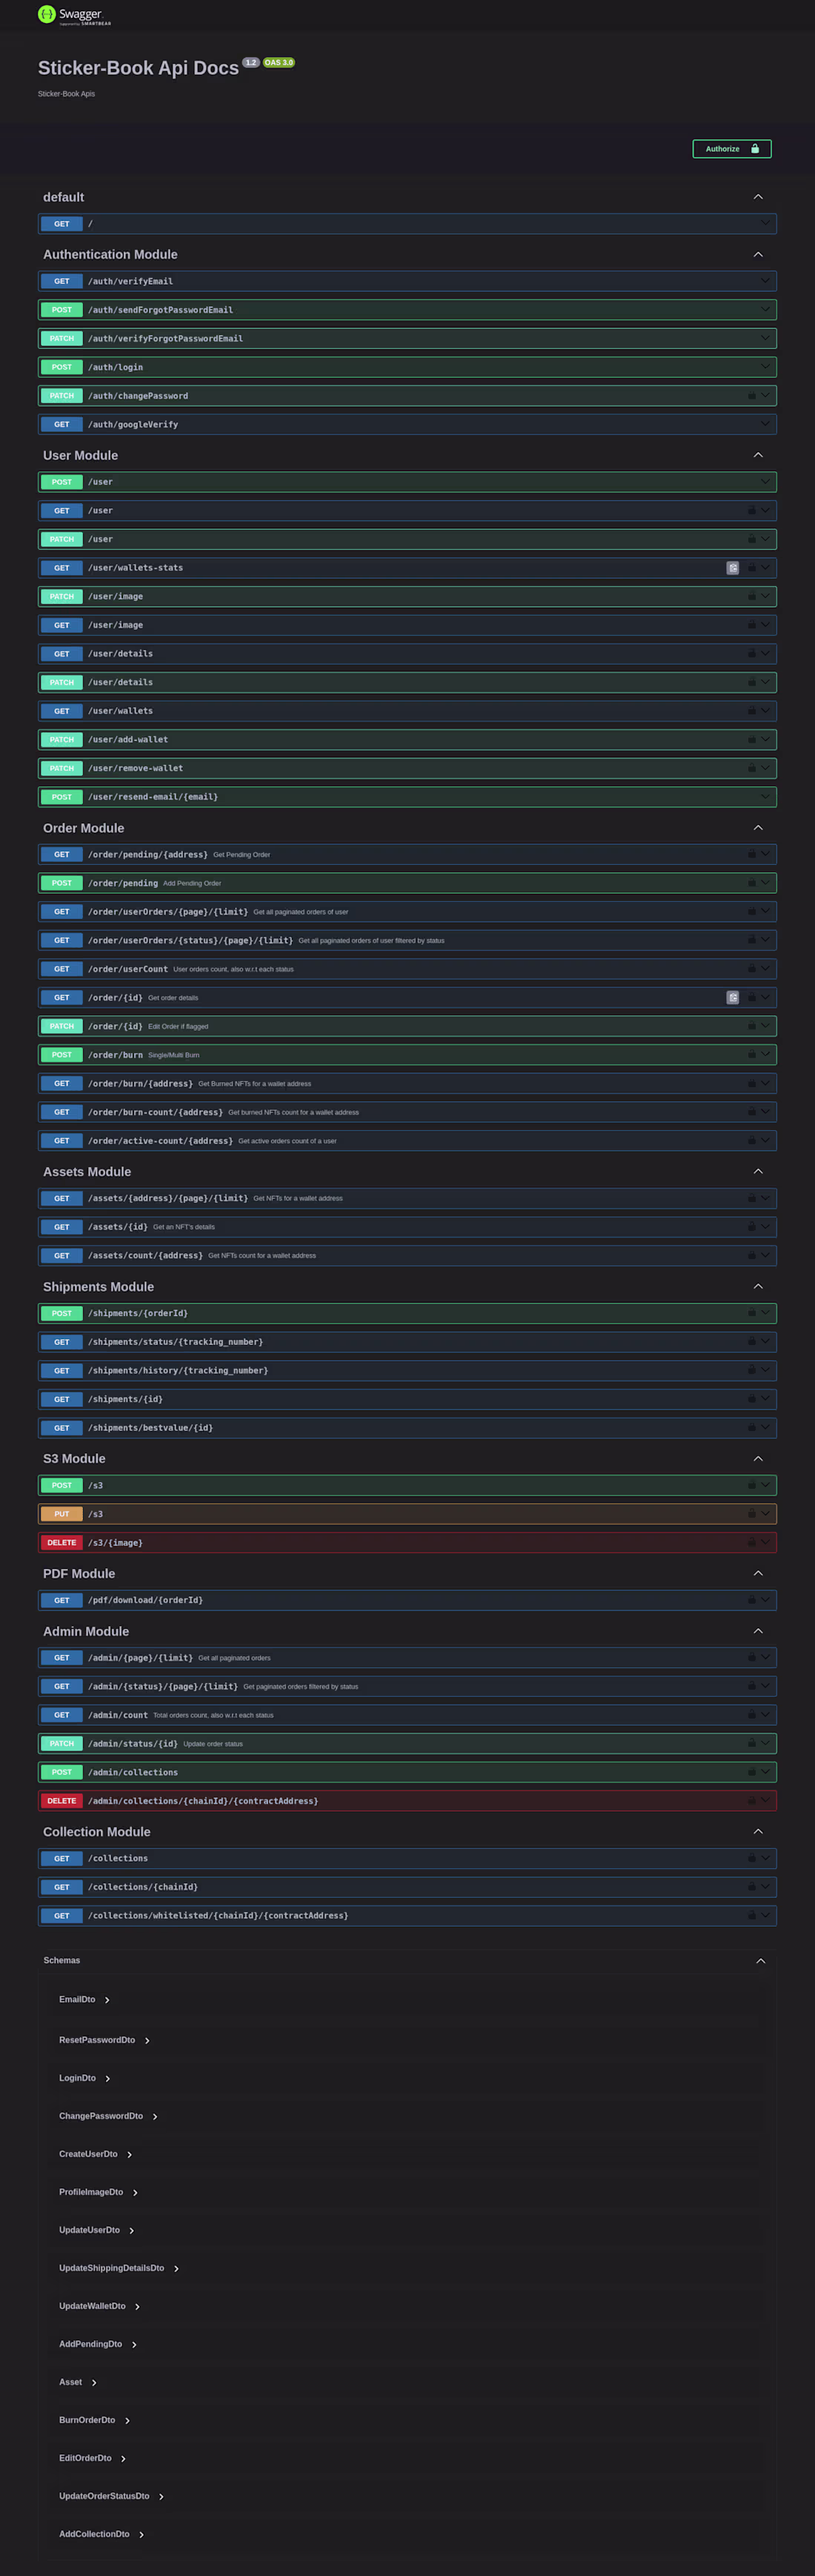This screenshot has width=815, height=2576.
Task: Copy the GET /user/wallets-stats path to clipboard
Action: (x=732, y=568)
